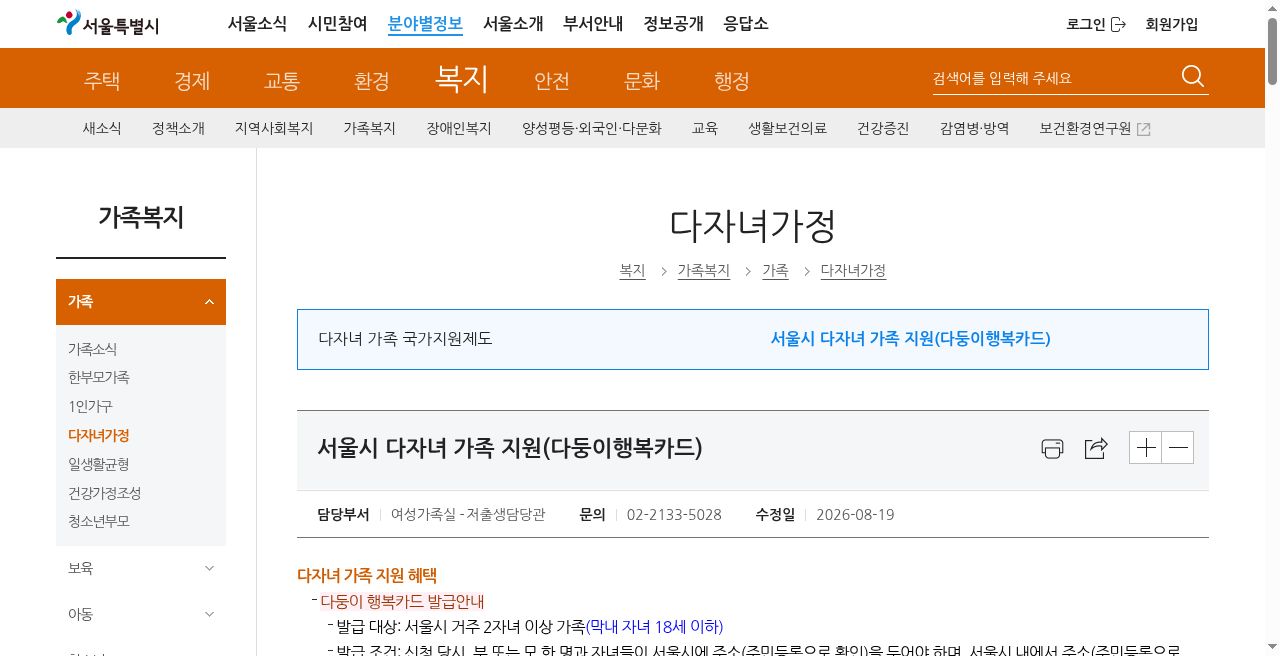
Task: Open 일생활균형 in the sidebar
Action: [99, 464]
